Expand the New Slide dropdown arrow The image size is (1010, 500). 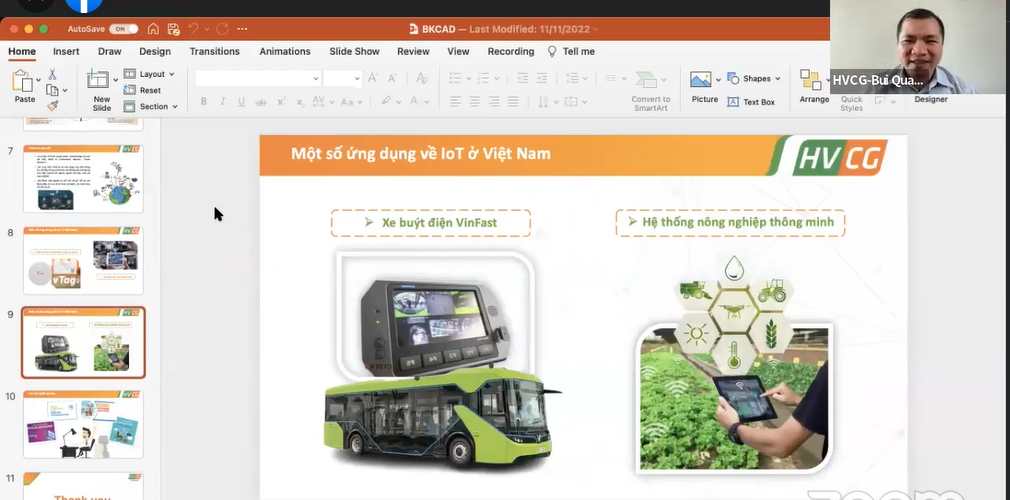point(116,80)
